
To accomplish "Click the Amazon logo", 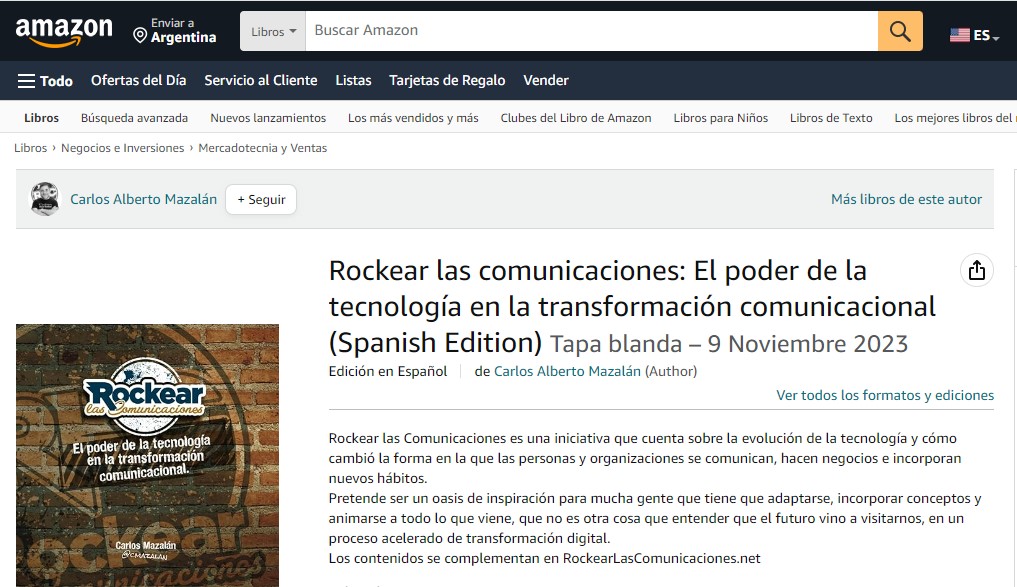I will click(x=64, y=32).
